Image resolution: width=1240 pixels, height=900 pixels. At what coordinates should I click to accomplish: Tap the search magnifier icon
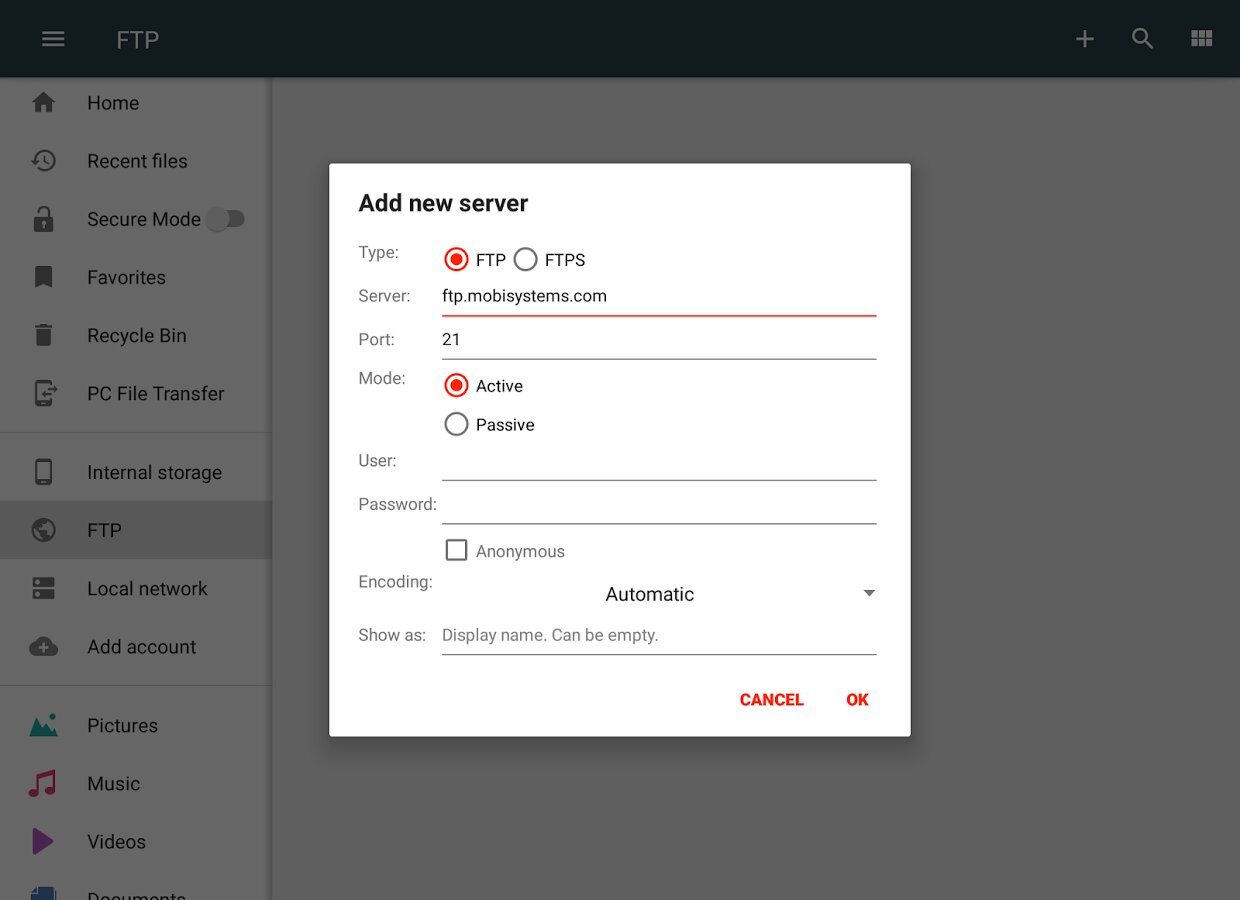pyautogui.click(x=1143, y=39)
